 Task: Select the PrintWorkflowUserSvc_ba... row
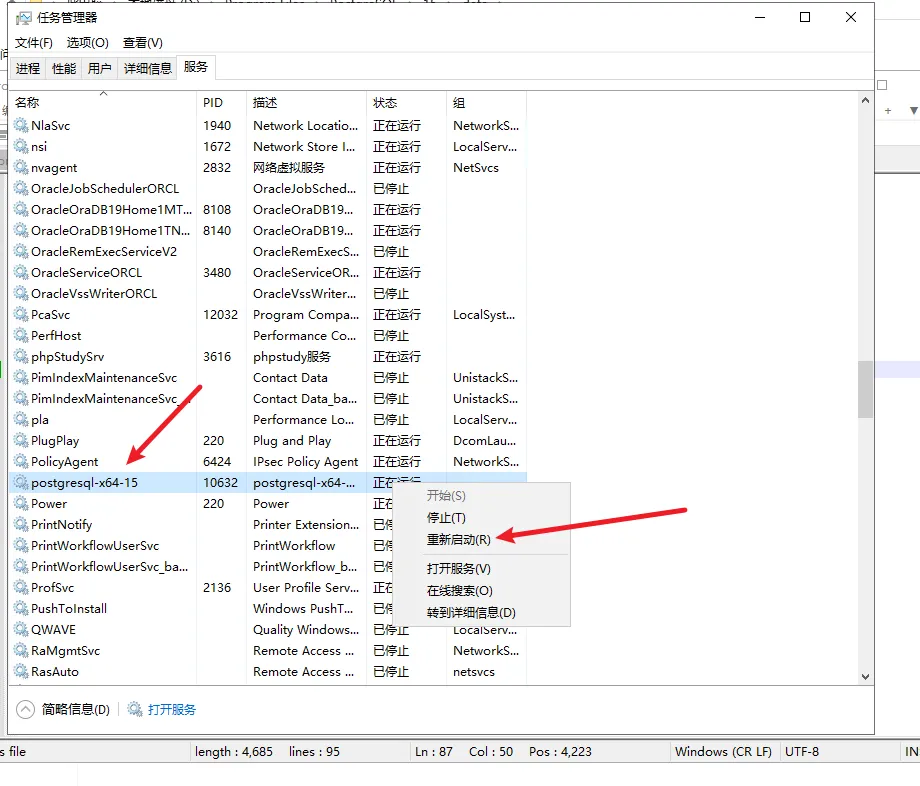point(268,567)
